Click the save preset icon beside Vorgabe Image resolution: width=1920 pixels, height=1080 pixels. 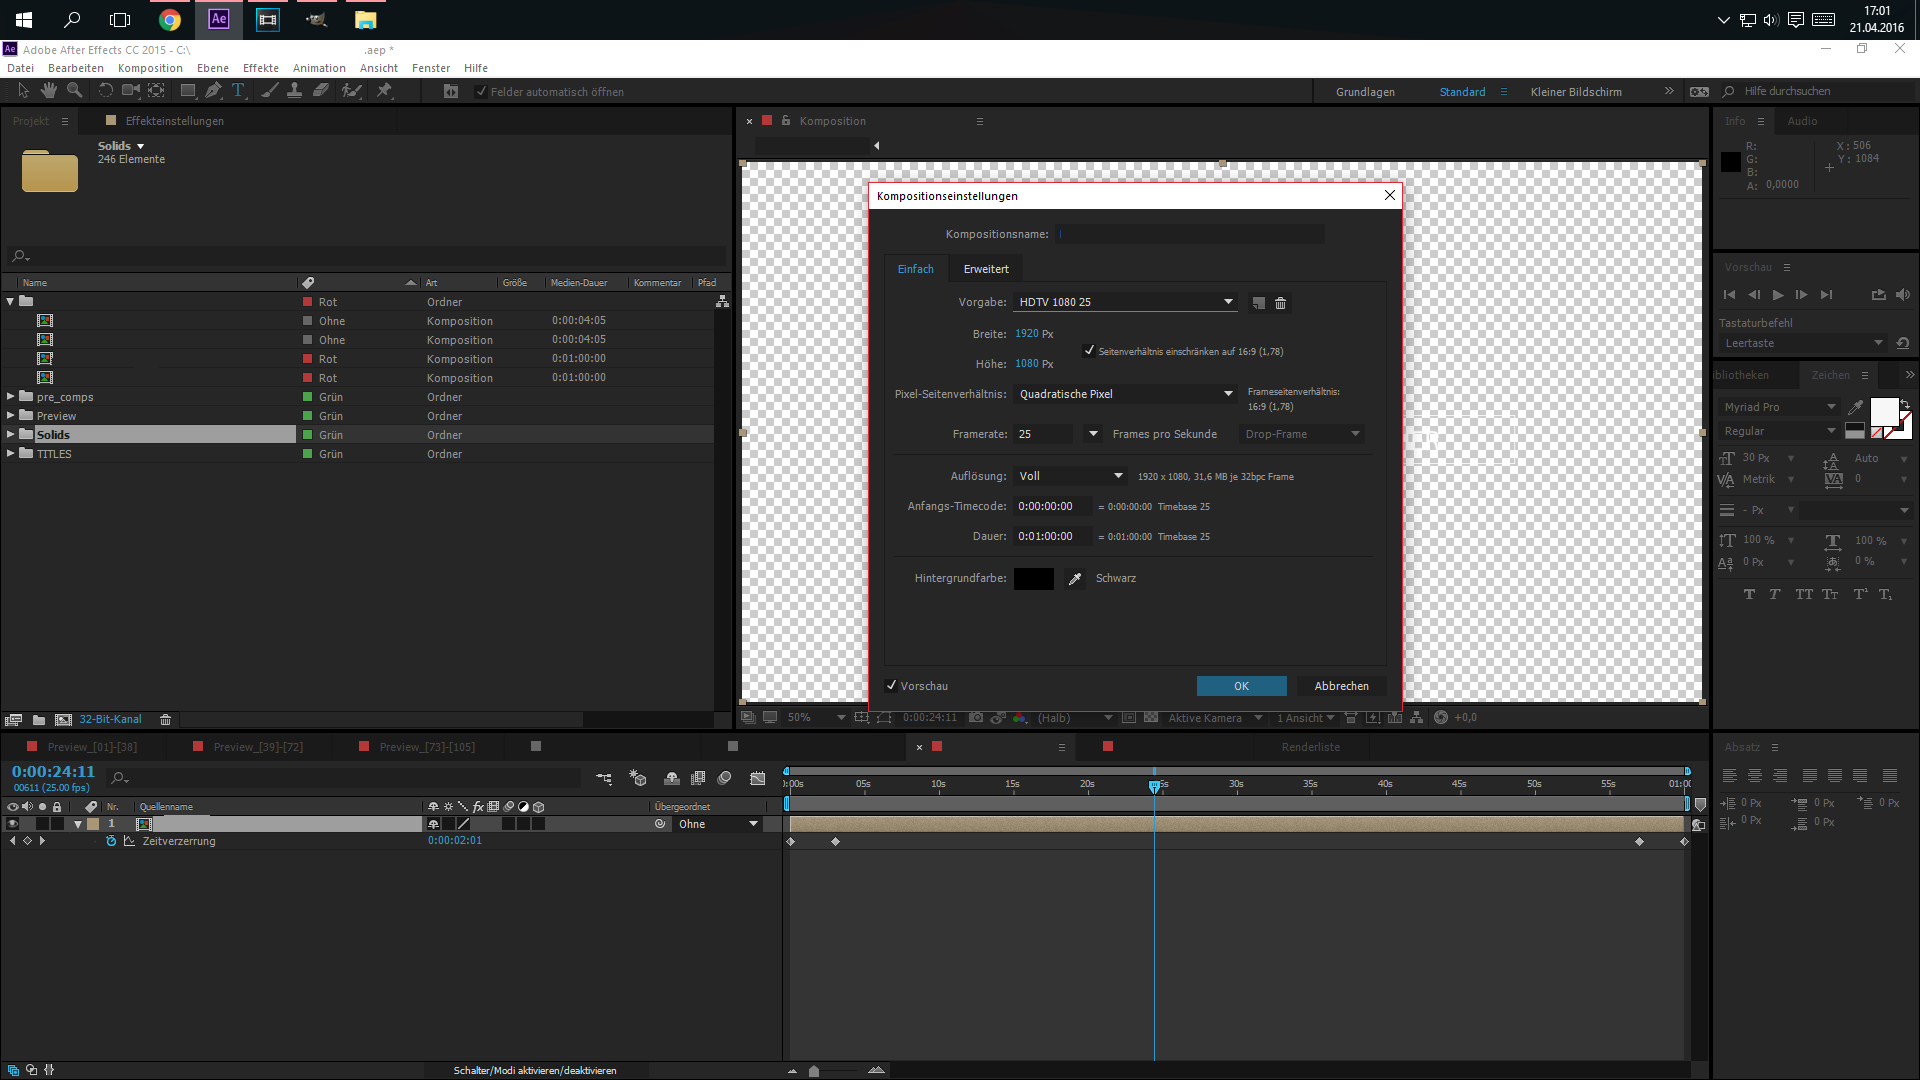1258,303
